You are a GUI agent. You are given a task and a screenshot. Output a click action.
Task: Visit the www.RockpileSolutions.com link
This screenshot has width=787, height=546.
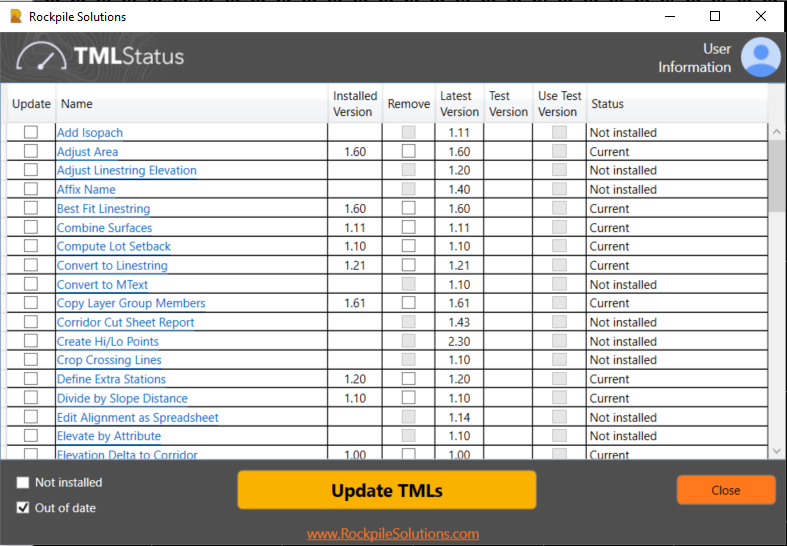coord(393,533)
